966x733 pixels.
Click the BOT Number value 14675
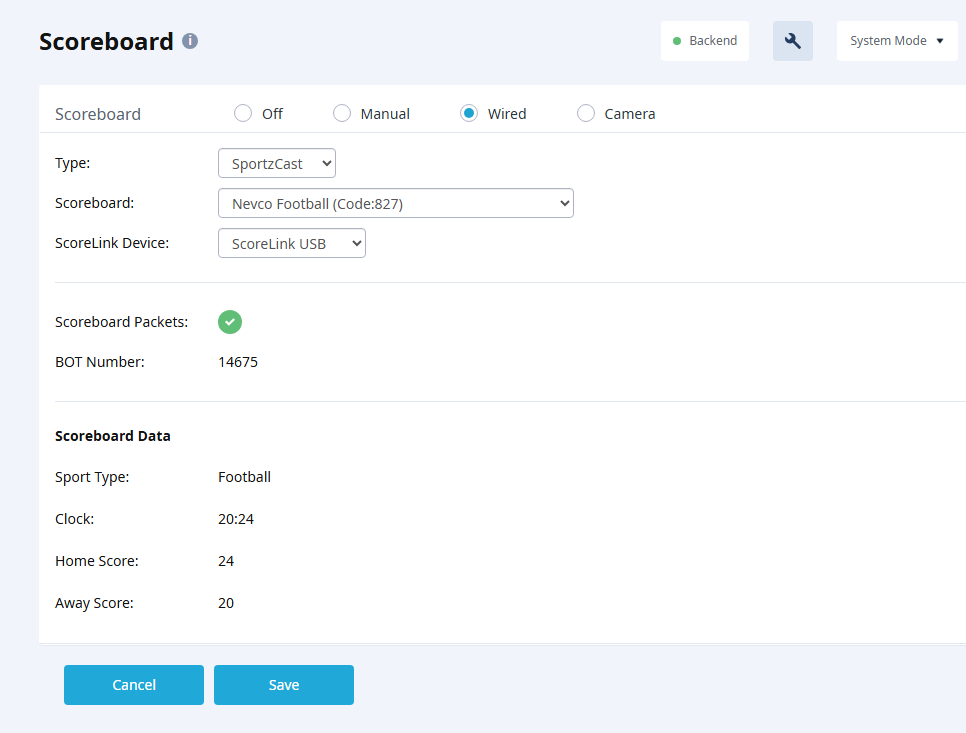[238, 362]
